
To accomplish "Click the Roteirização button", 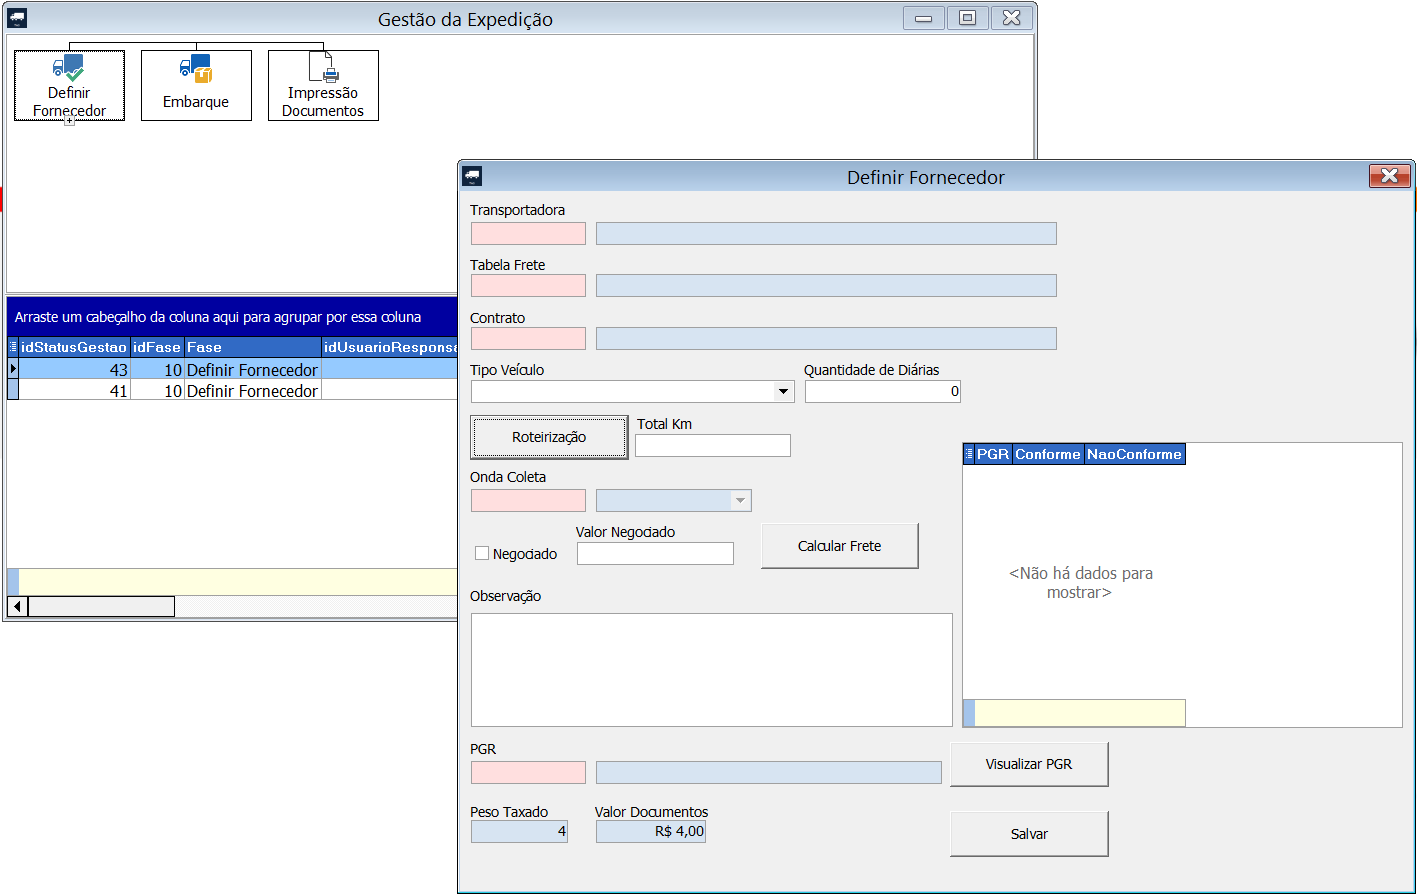I will (x=549, y=437).
